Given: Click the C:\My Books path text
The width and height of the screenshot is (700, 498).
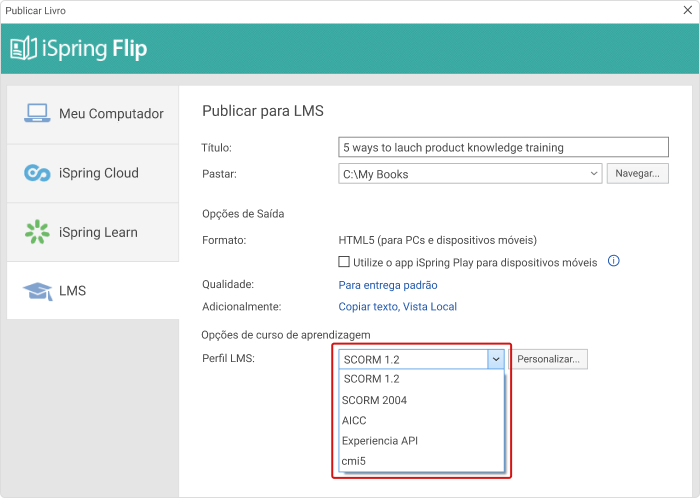Looking at the screenshot, I should [x=375, y=174].
